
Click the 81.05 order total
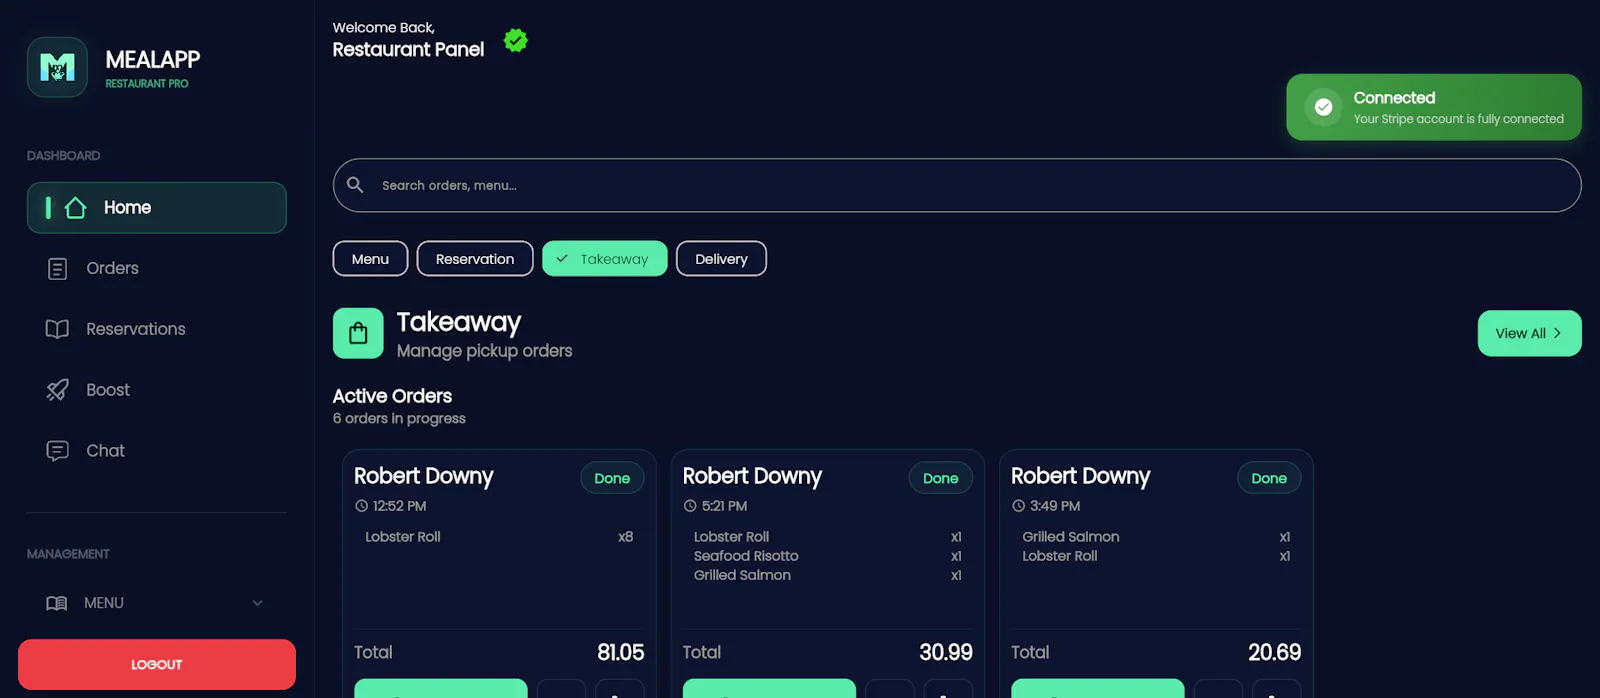621,652
